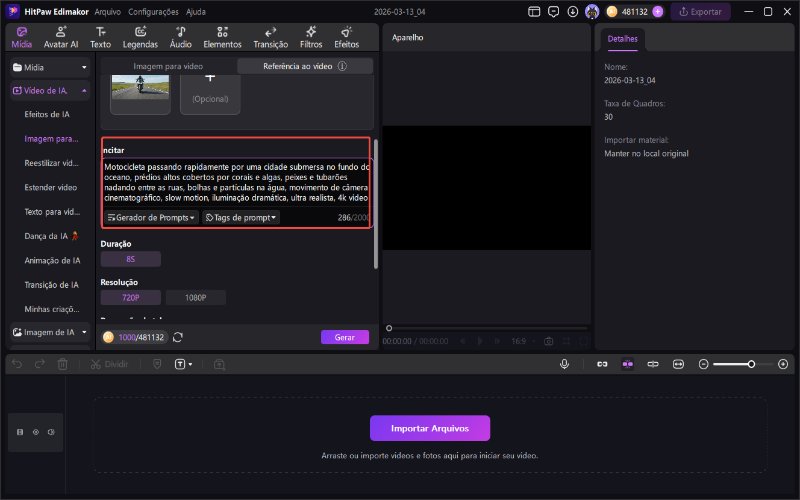The image size is (800, 500).
Task: Open the Gerador de Prompts dropdown
Action: click(151, 217)
